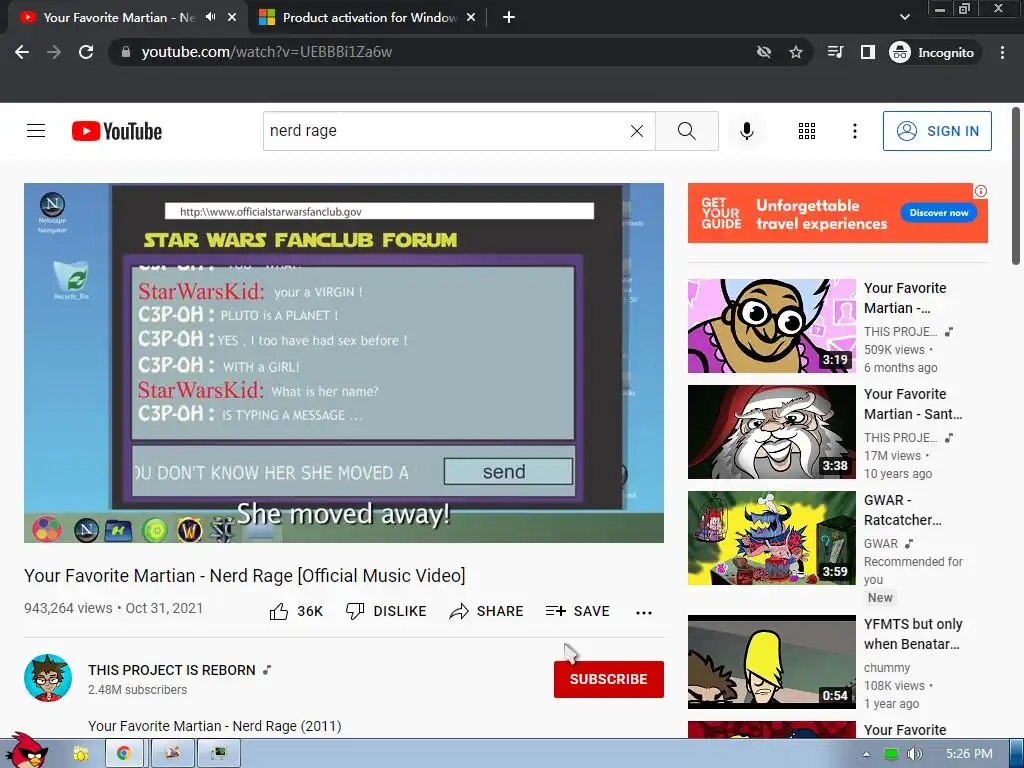Viewport: 1024px width, 768px height.
Task: Close the Product activation tab
Action: (471, 18)
